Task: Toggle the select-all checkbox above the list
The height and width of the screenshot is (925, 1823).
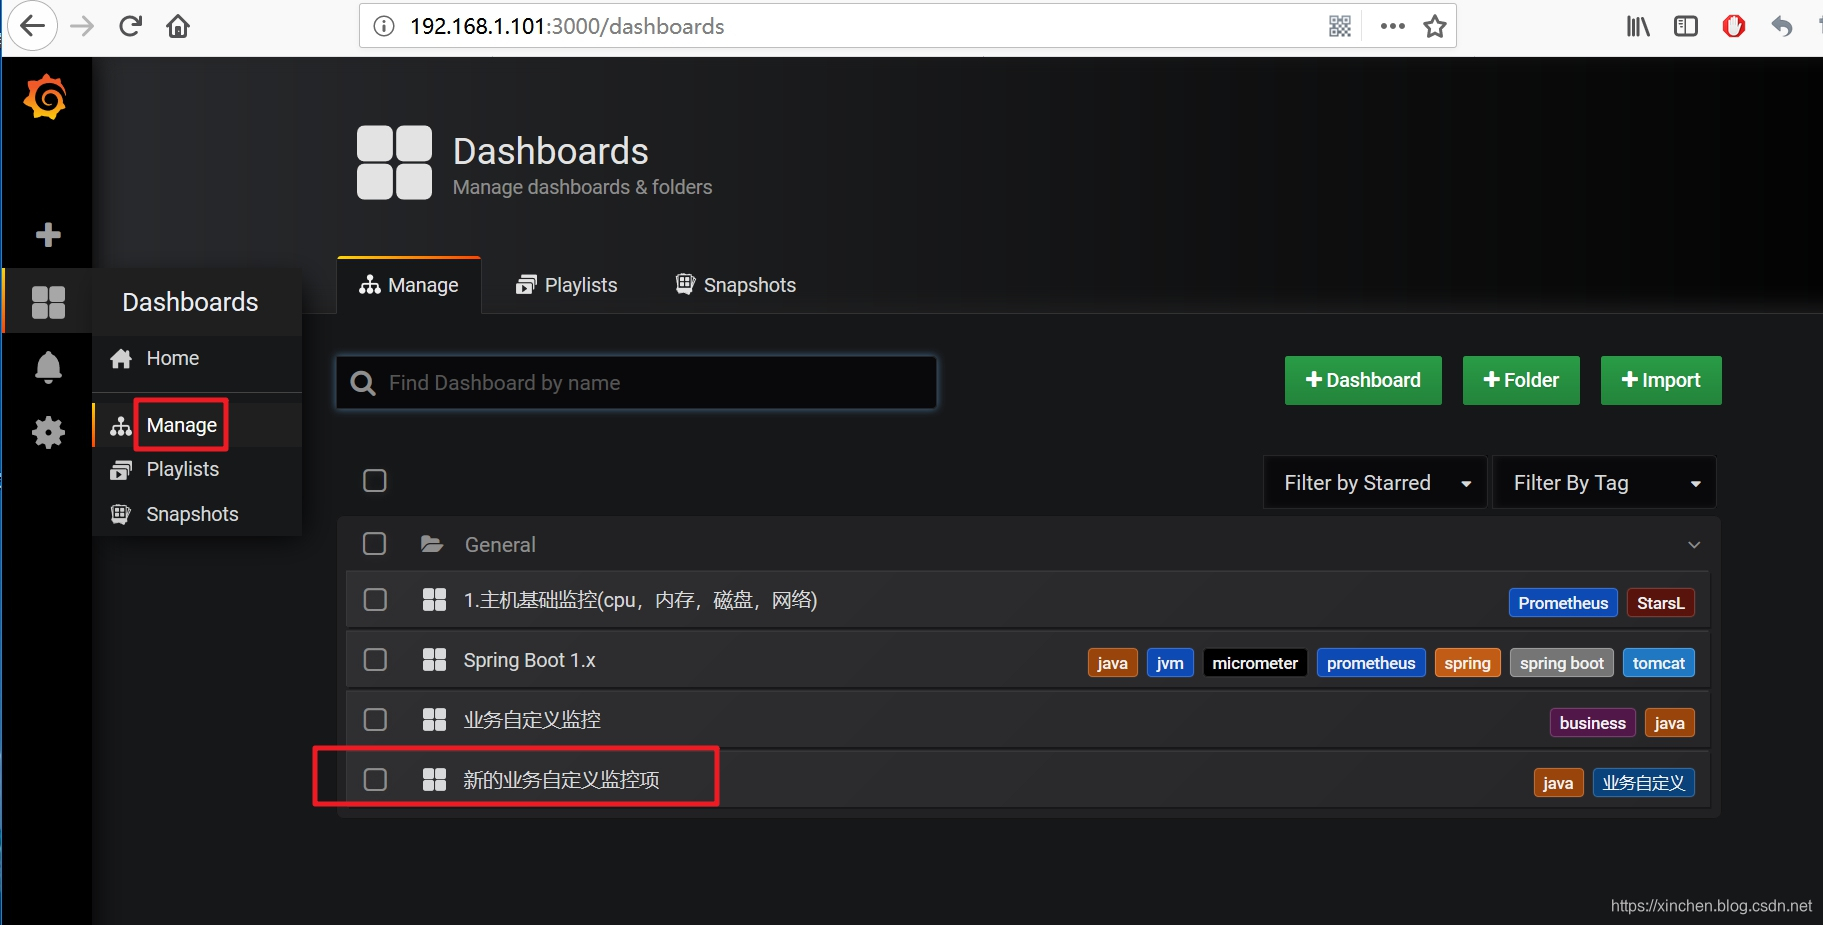Action: pyautogui.click(x=375, y=481)
